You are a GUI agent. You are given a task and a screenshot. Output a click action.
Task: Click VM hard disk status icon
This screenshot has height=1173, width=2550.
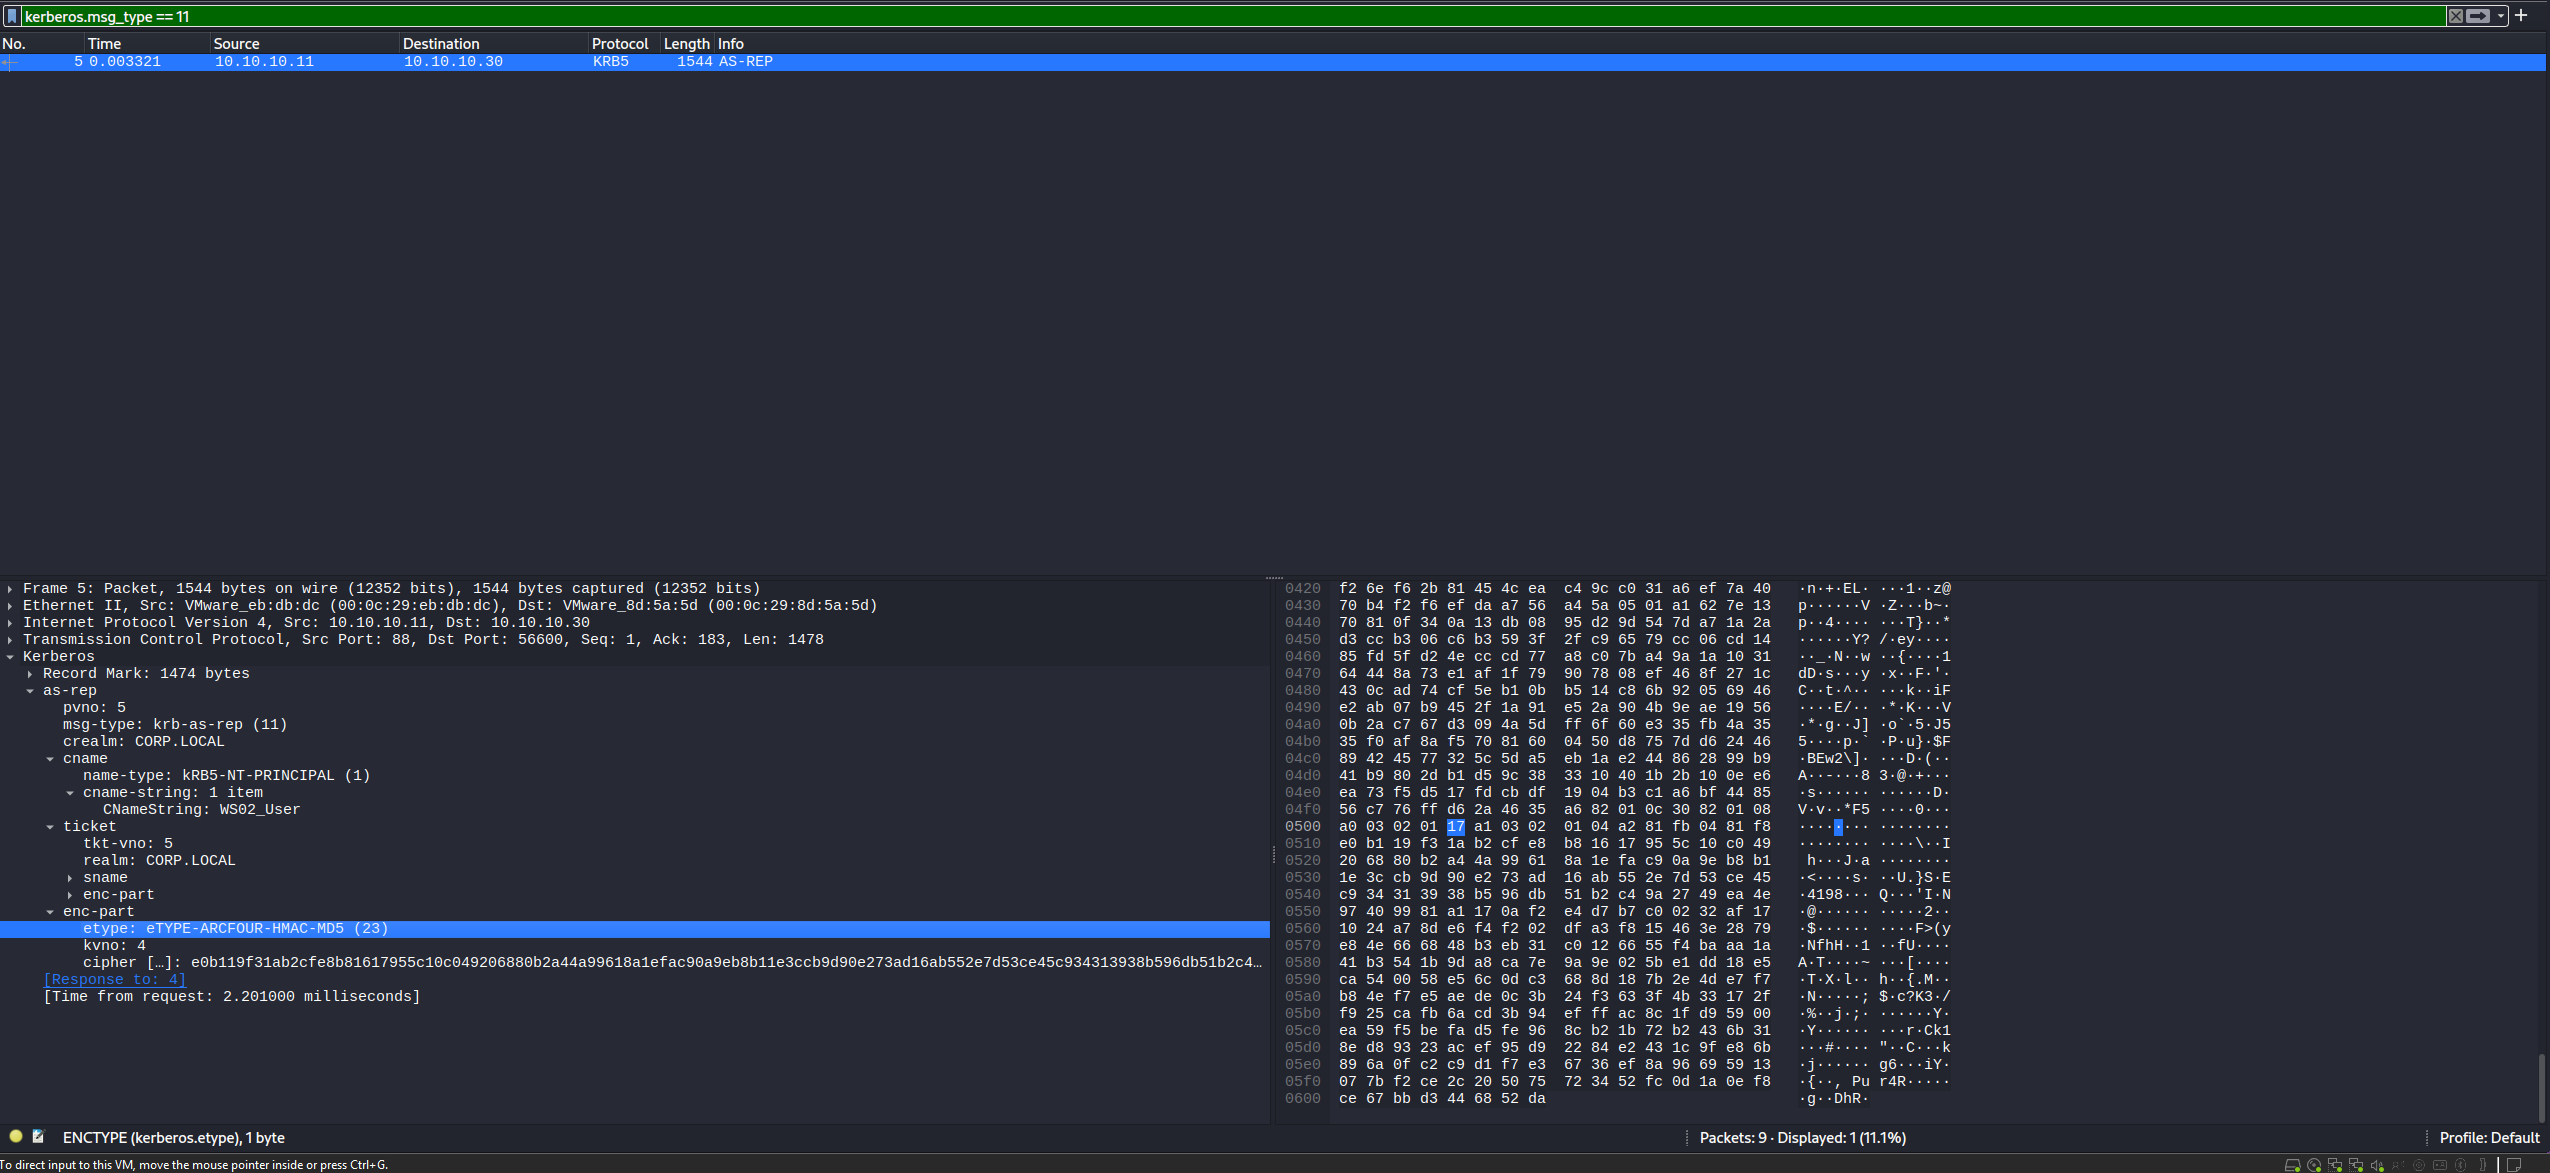coord(2292,1165)
